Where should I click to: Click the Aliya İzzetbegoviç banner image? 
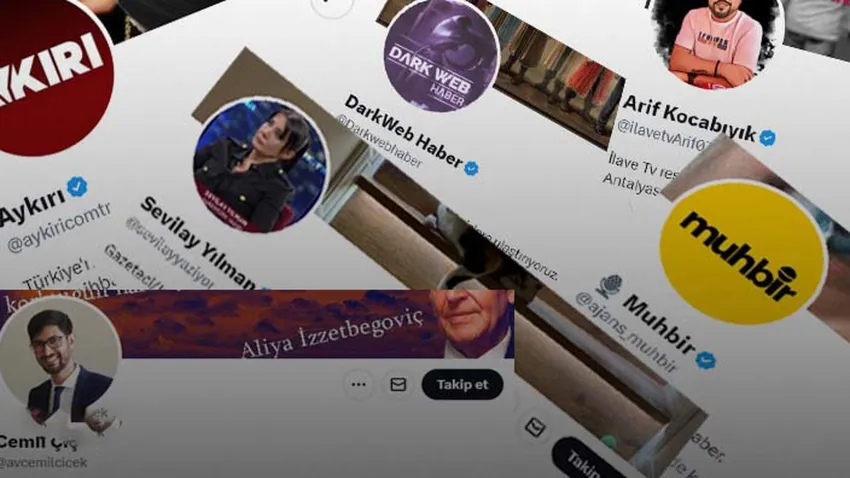[x=257, y=324]
